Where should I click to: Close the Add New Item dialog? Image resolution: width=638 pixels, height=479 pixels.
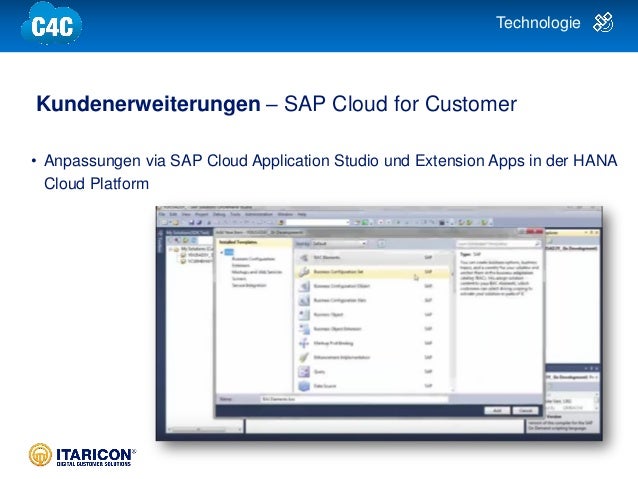[535, 232]
